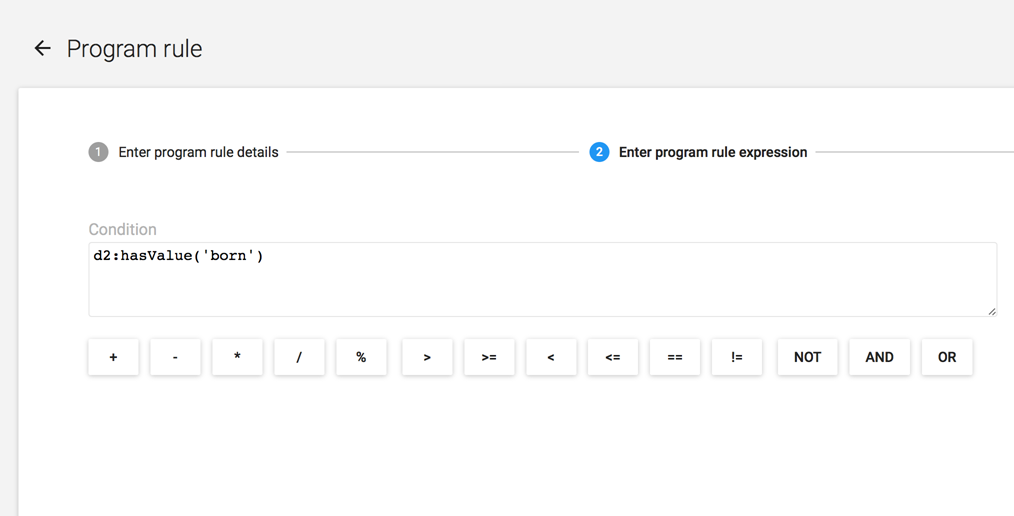
Task: Insert the equals comparison operator
Action: [675, 357]
